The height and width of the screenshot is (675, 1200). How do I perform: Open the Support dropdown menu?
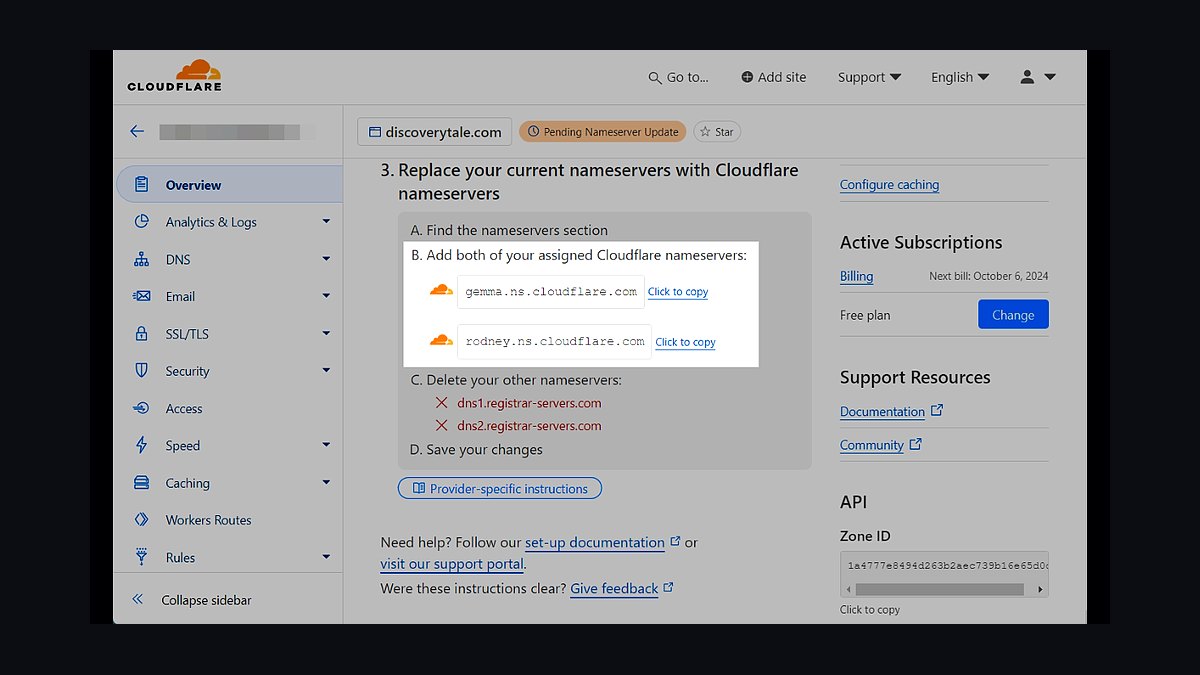coord(869,77)
